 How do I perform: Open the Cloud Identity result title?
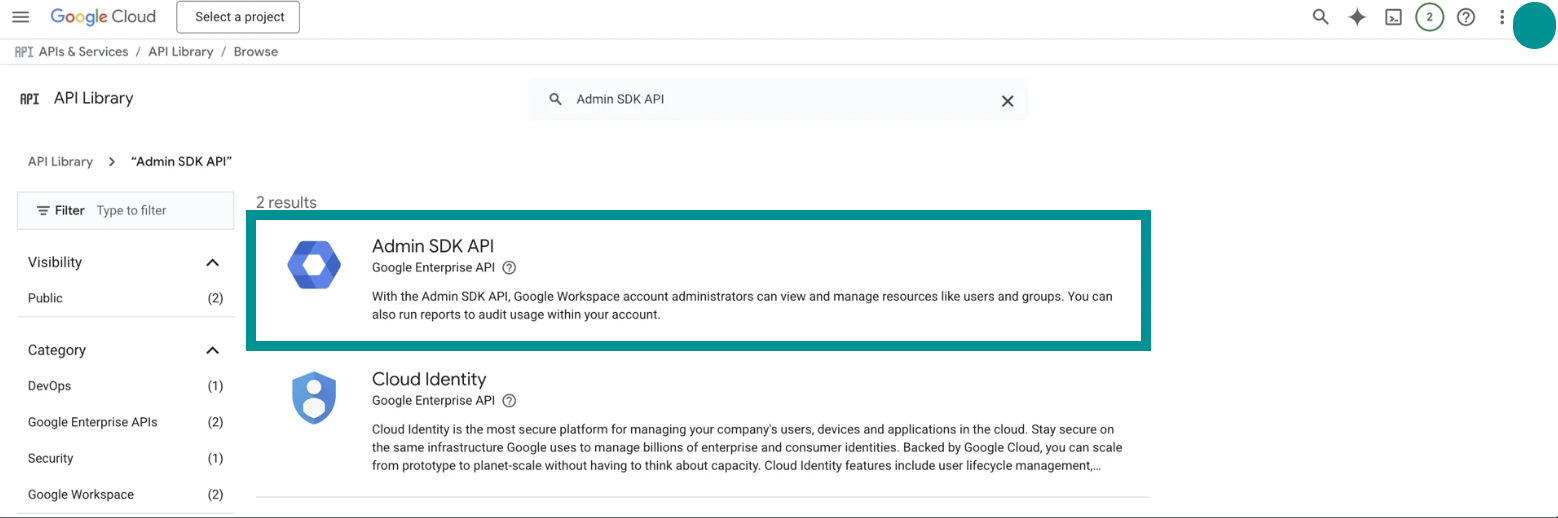(429, 379)
